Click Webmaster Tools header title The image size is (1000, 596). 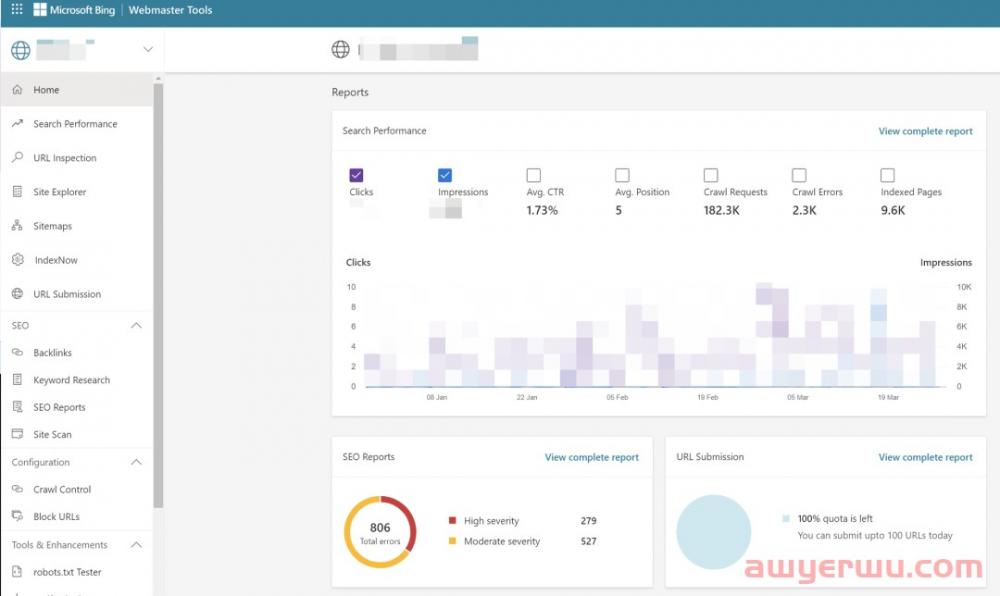click(170, 10)
